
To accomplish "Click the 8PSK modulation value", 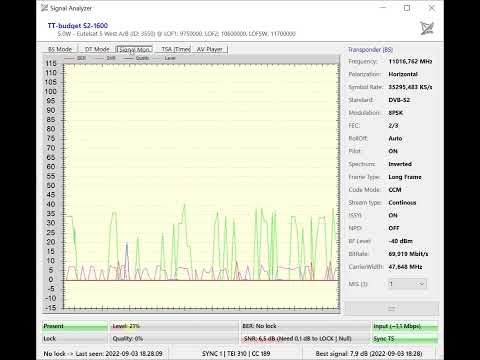I will [396, 113].
